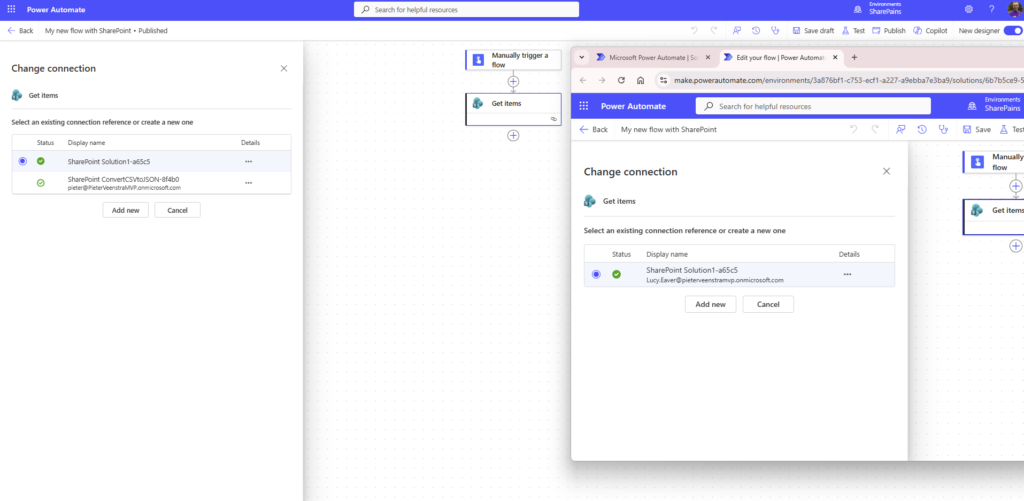Image resolution: width=1024 pixels, height=501 pixels.
Task: Turn off the New designer toggle
Action: click(1013, 30)
